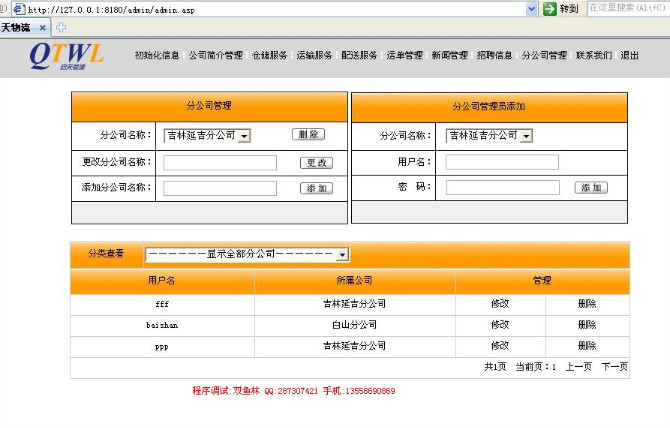Click username cell fff
Screen dimensions: 670x428
(162, 304)
